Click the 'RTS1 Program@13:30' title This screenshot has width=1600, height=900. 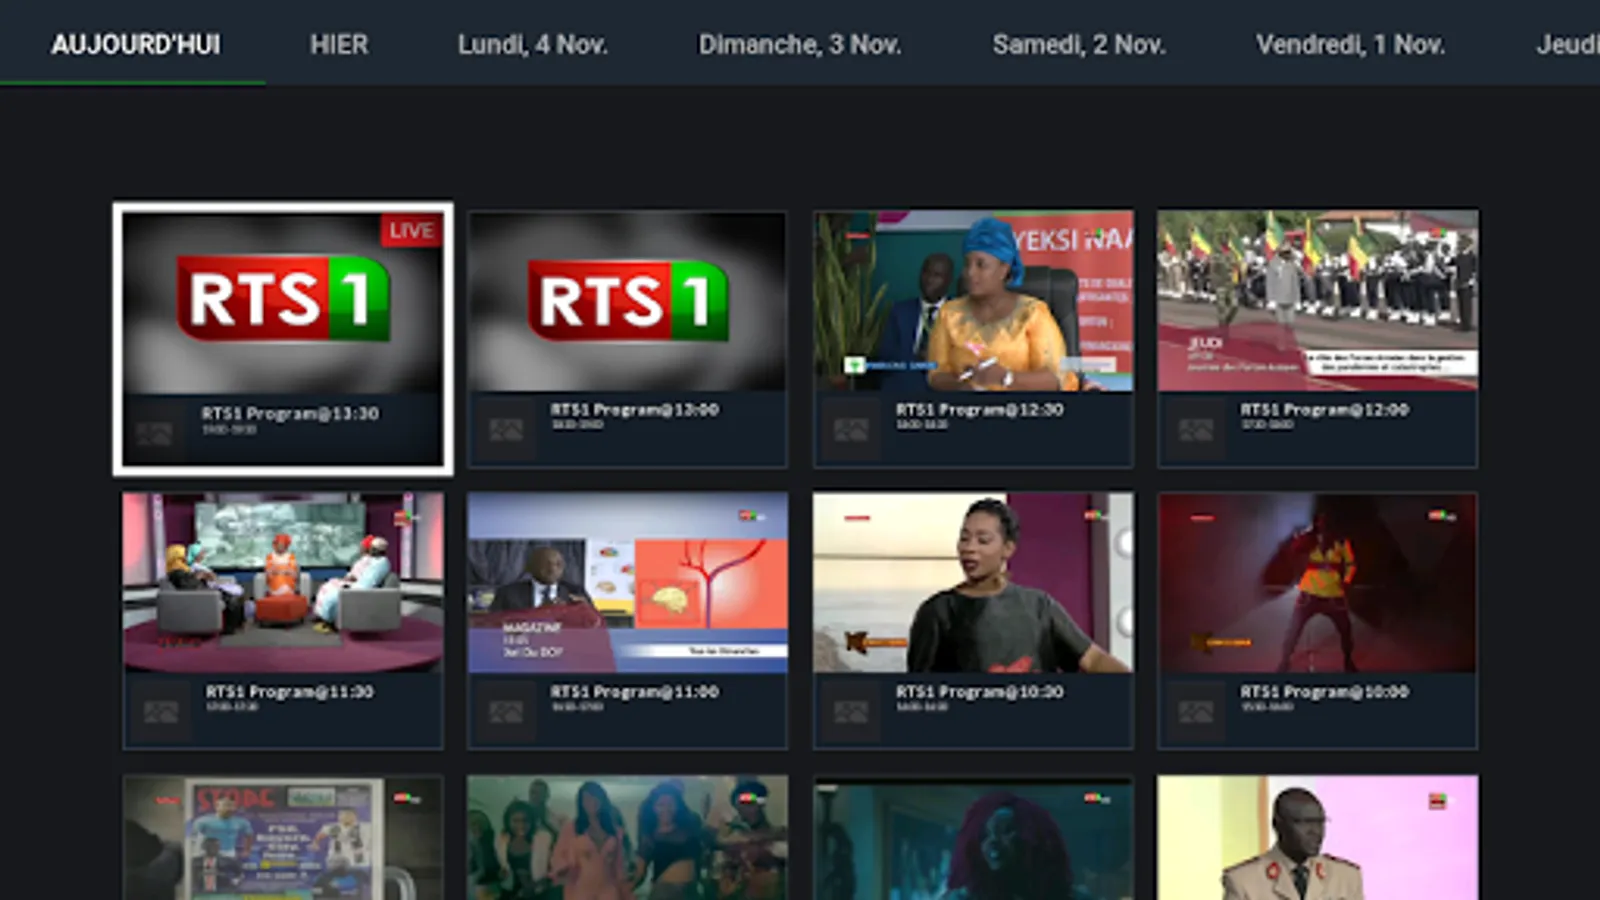tap(290, 413)
